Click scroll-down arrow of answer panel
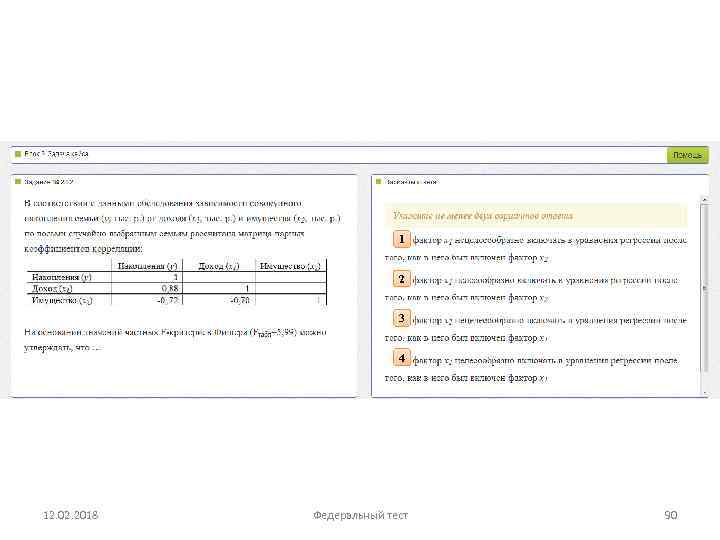720x540 pixels. tap(705, 393)
